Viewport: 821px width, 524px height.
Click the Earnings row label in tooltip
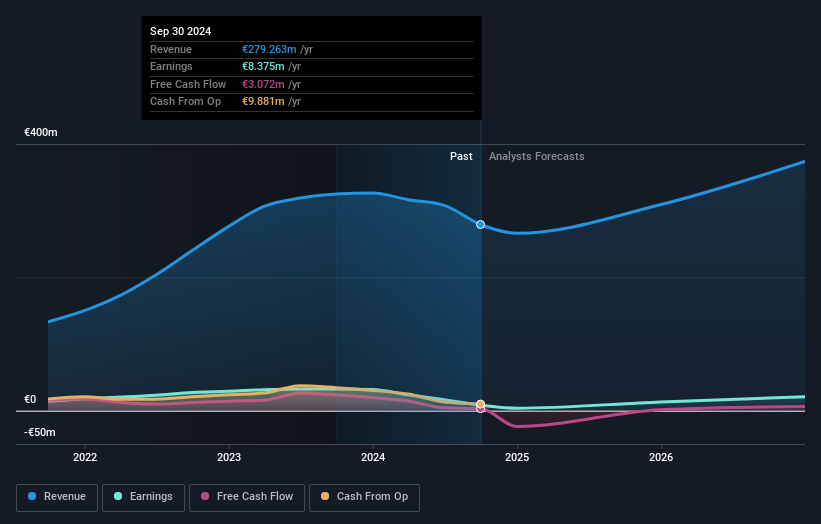tap(171, 66)
